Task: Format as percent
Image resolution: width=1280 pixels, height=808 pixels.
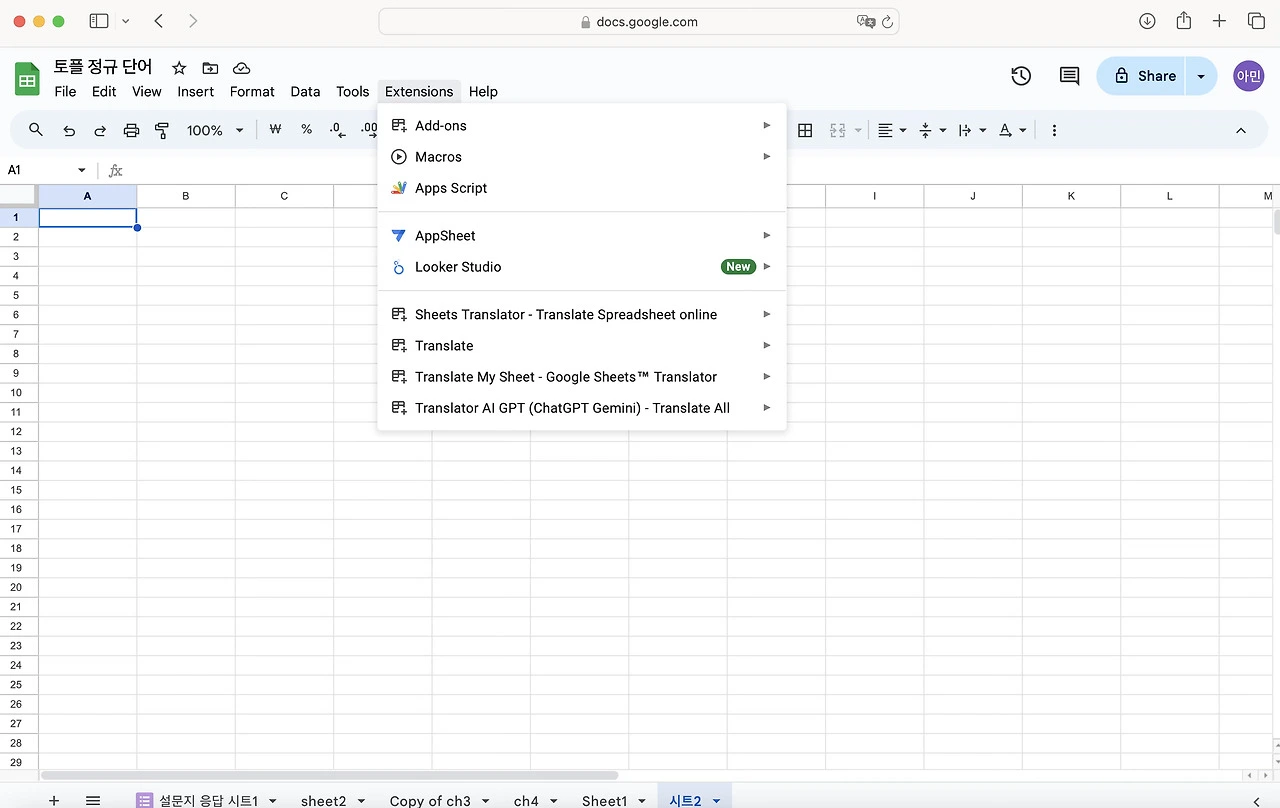Action: pyautogui.click(x=307, y=130)
